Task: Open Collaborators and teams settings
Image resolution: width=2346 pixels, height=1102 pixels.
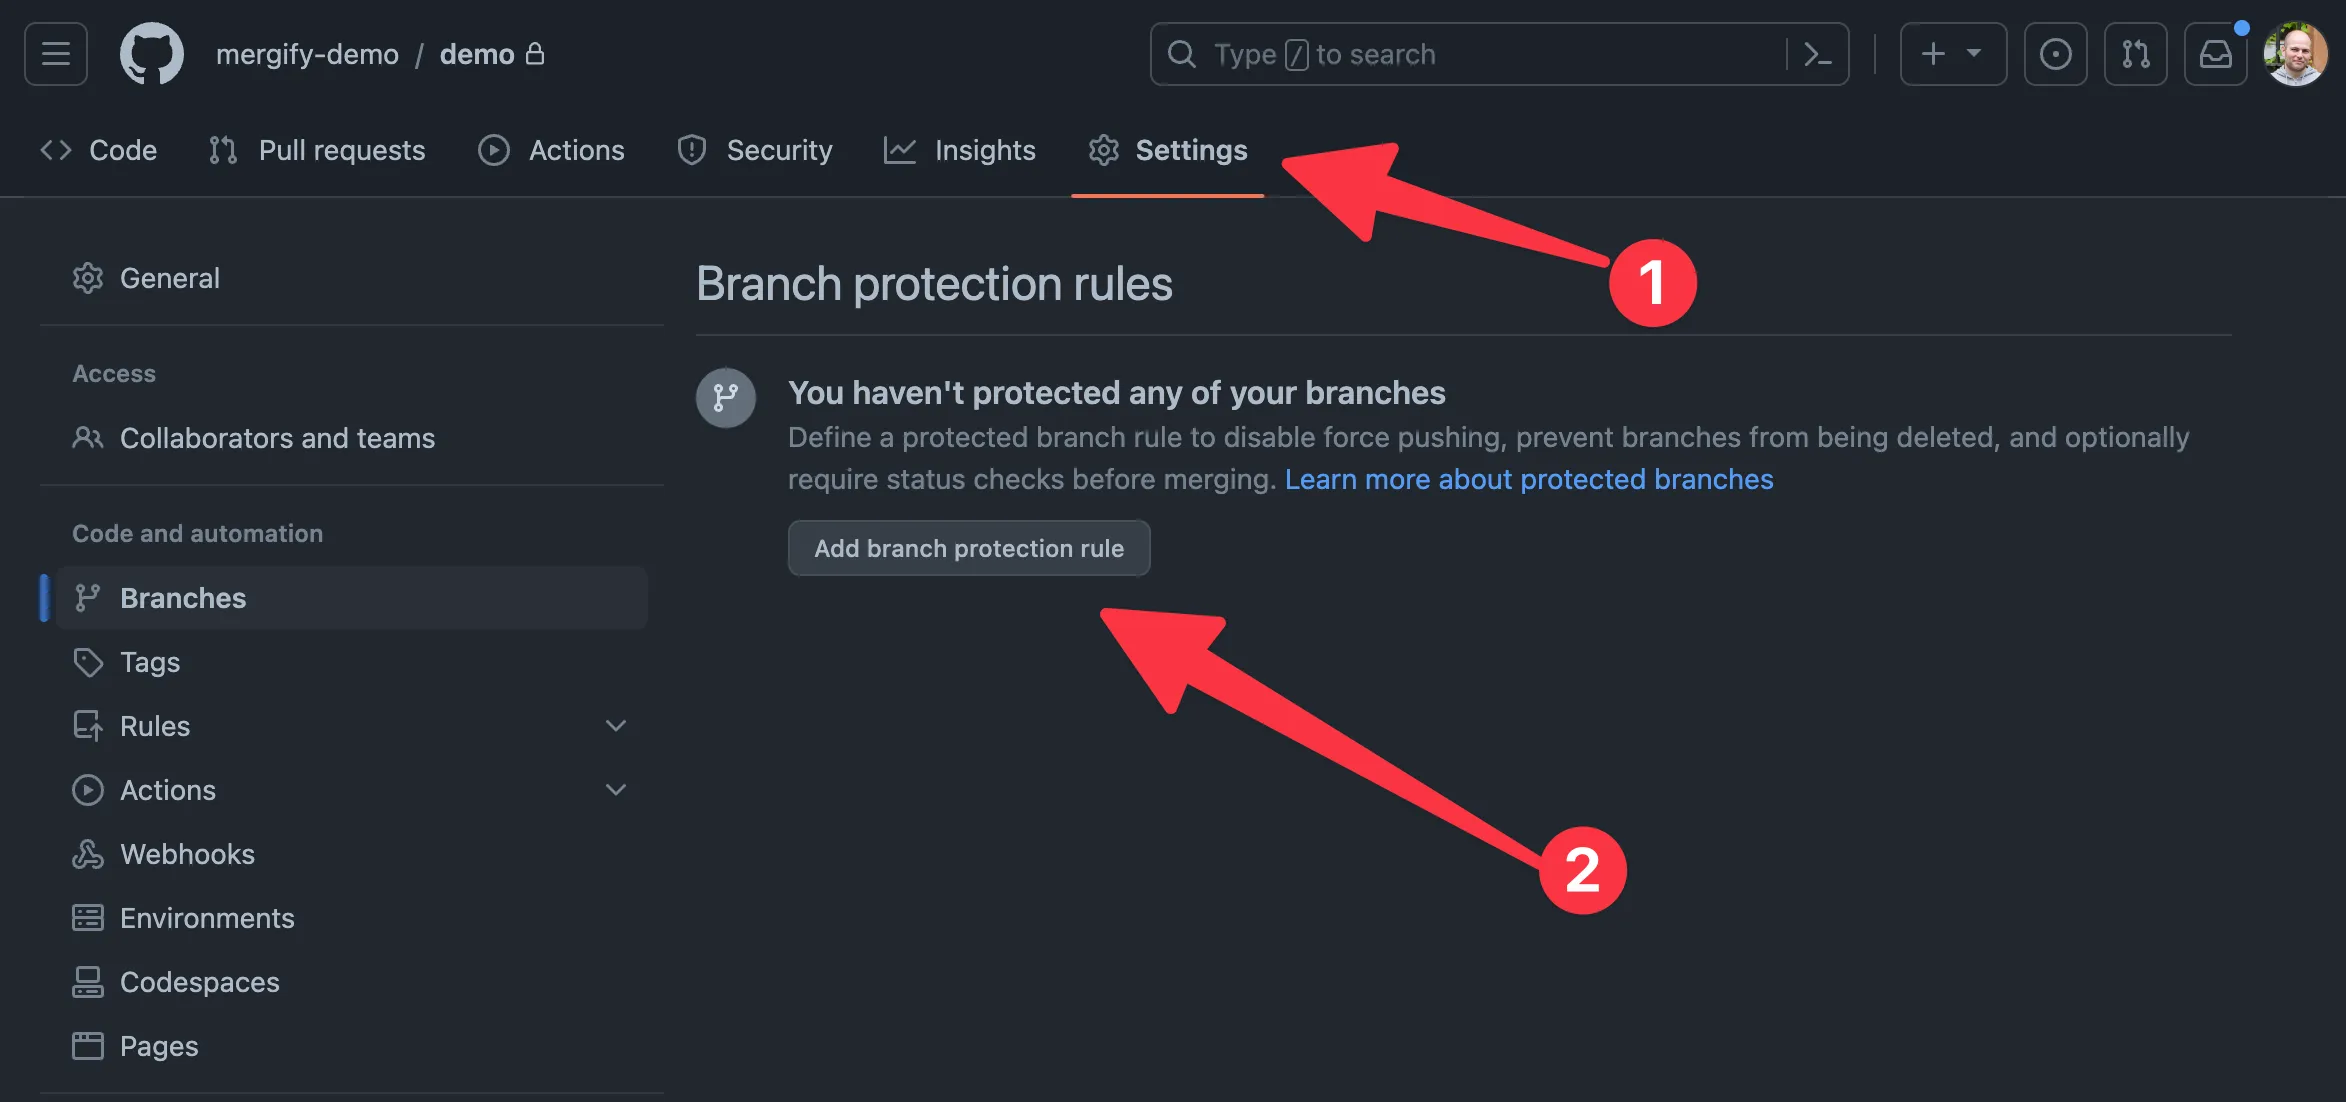Action: [277, 438]
